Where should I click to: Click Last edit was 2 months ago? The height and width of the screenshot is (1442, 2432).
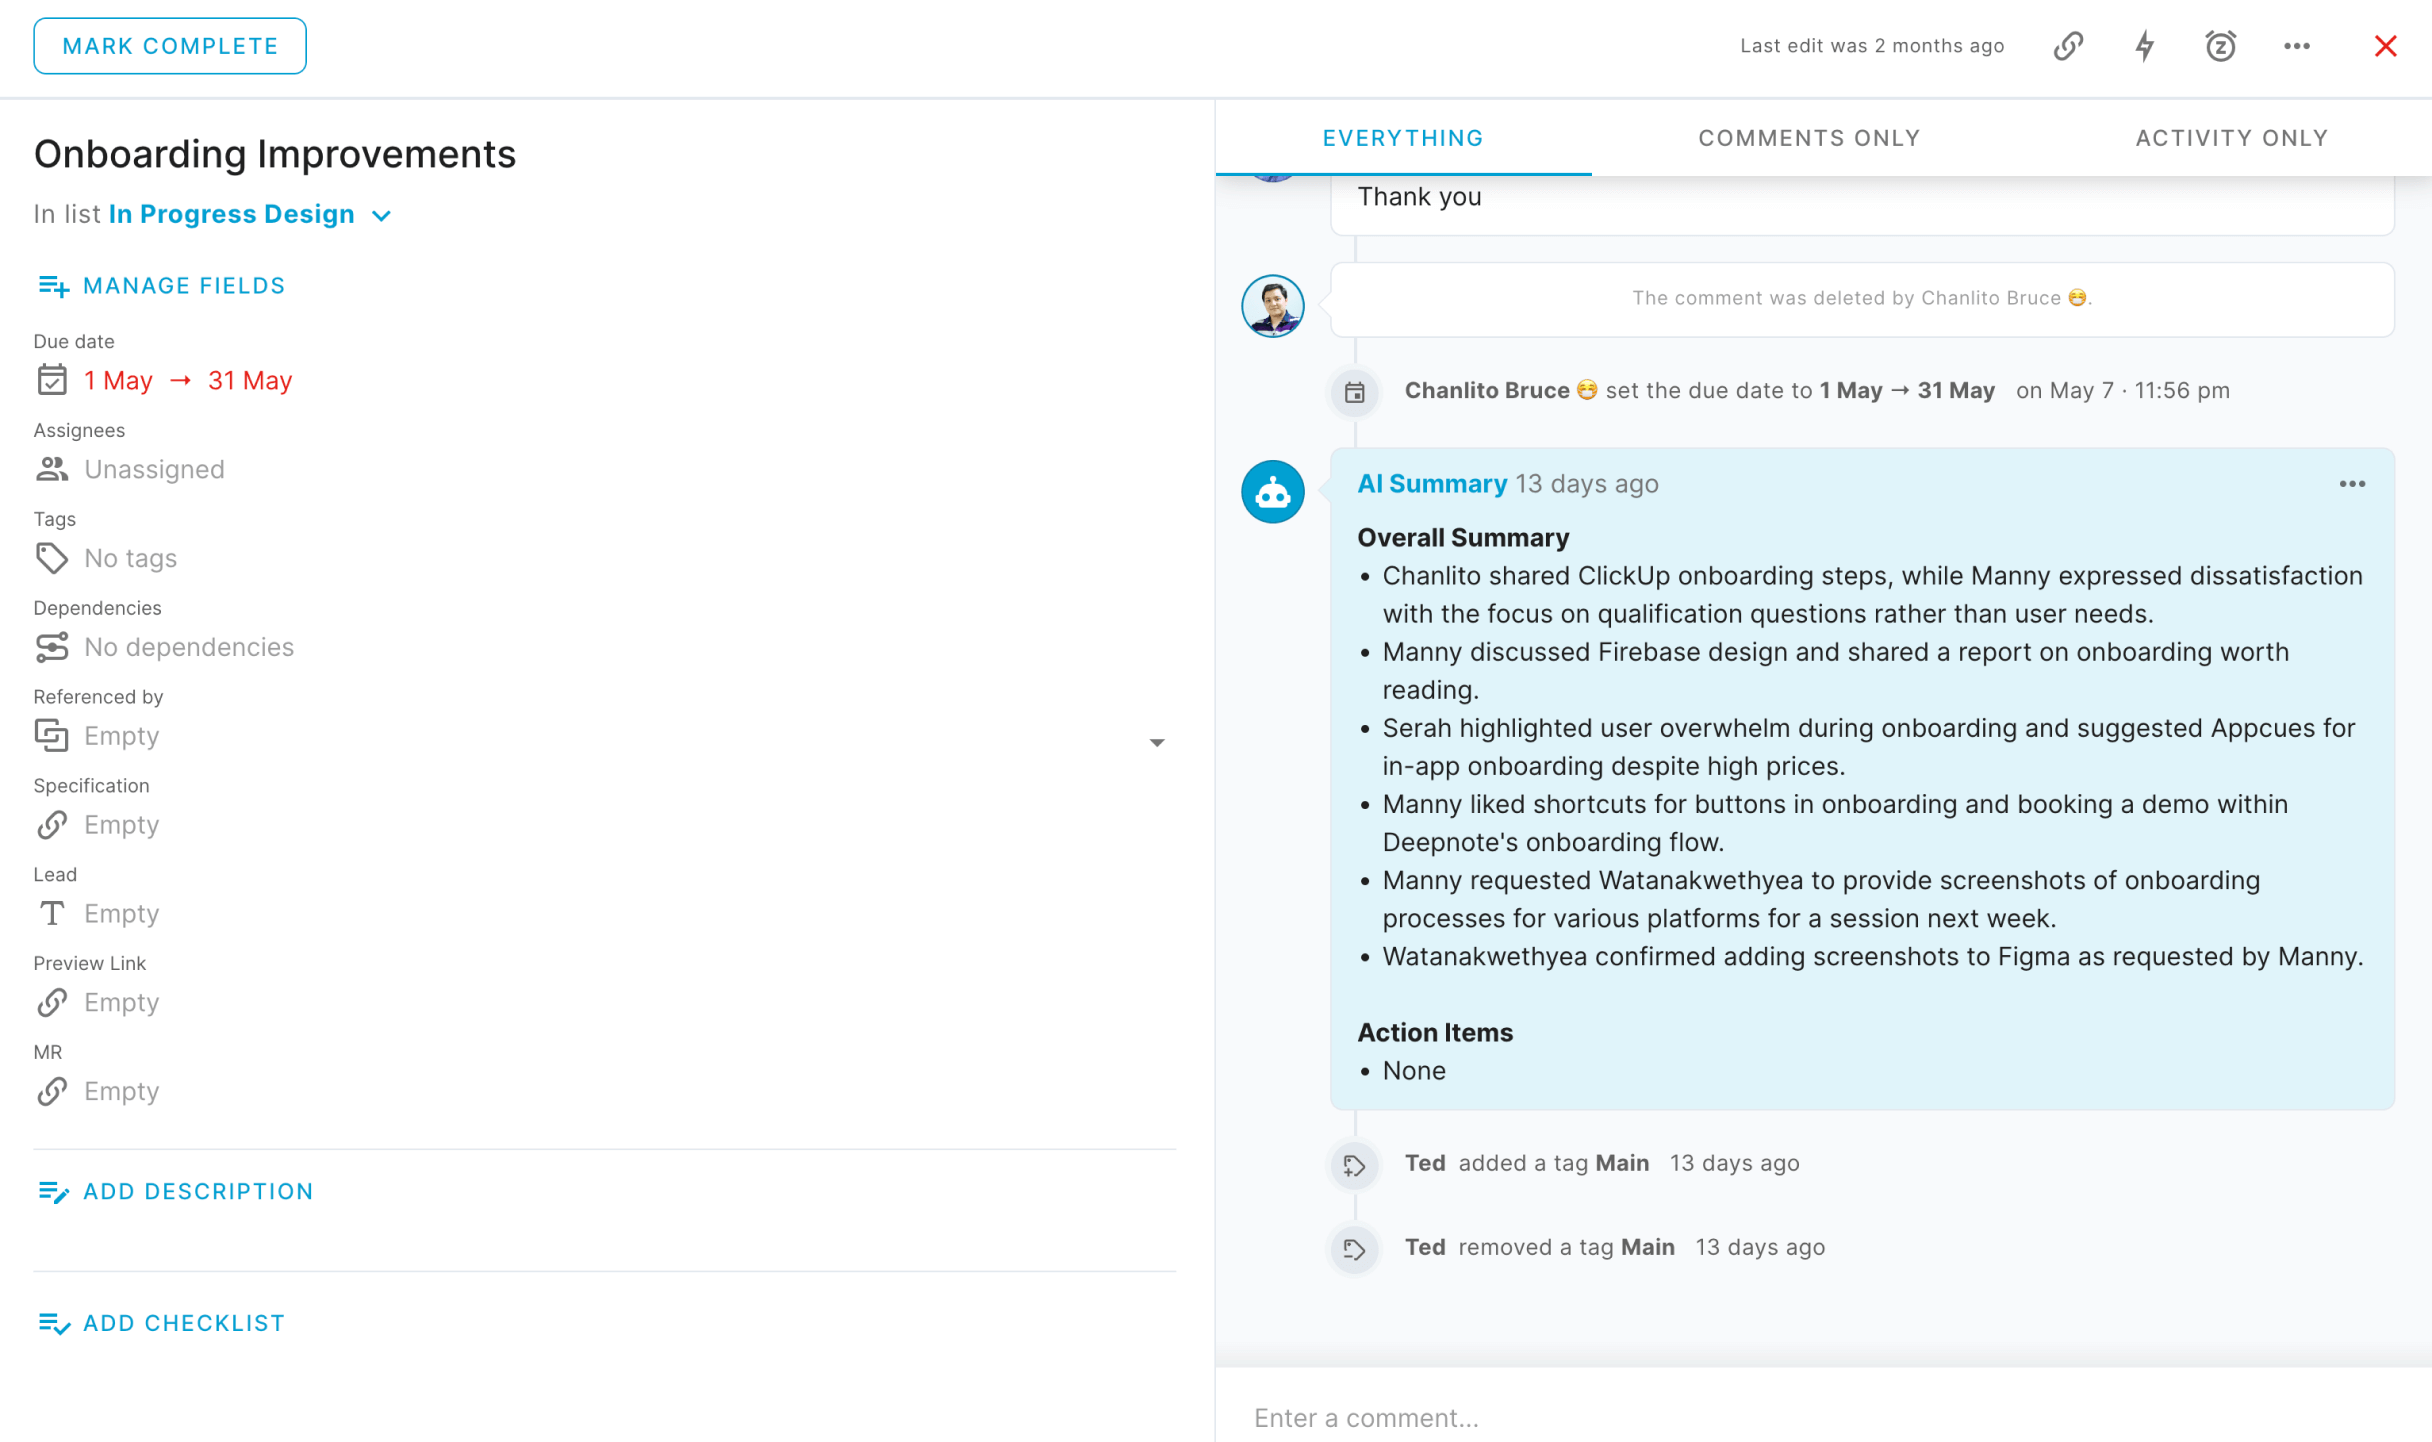tap(1872, 46)
